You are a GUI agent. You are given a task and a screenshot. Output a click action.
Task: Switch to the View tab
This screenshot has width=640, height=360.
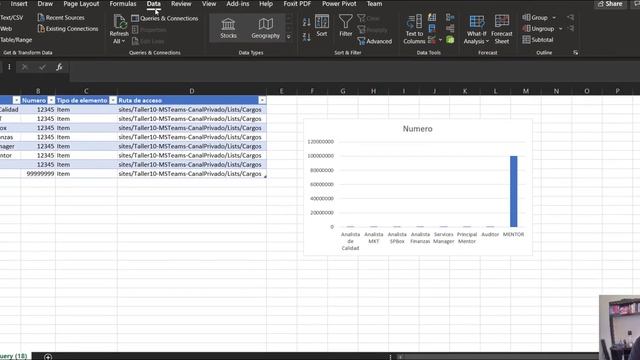click(x=209, y=4)
